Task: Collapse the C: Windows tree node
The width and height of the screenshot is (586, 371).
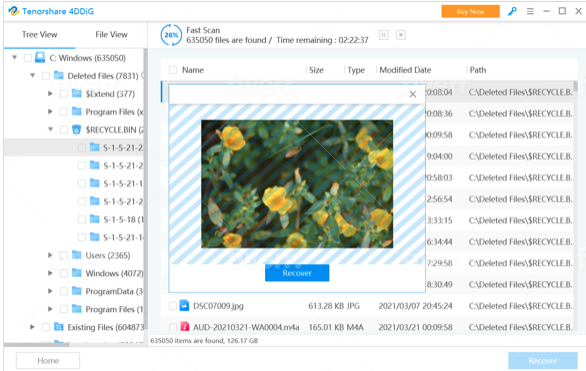Action: click(x=15, y=58)
